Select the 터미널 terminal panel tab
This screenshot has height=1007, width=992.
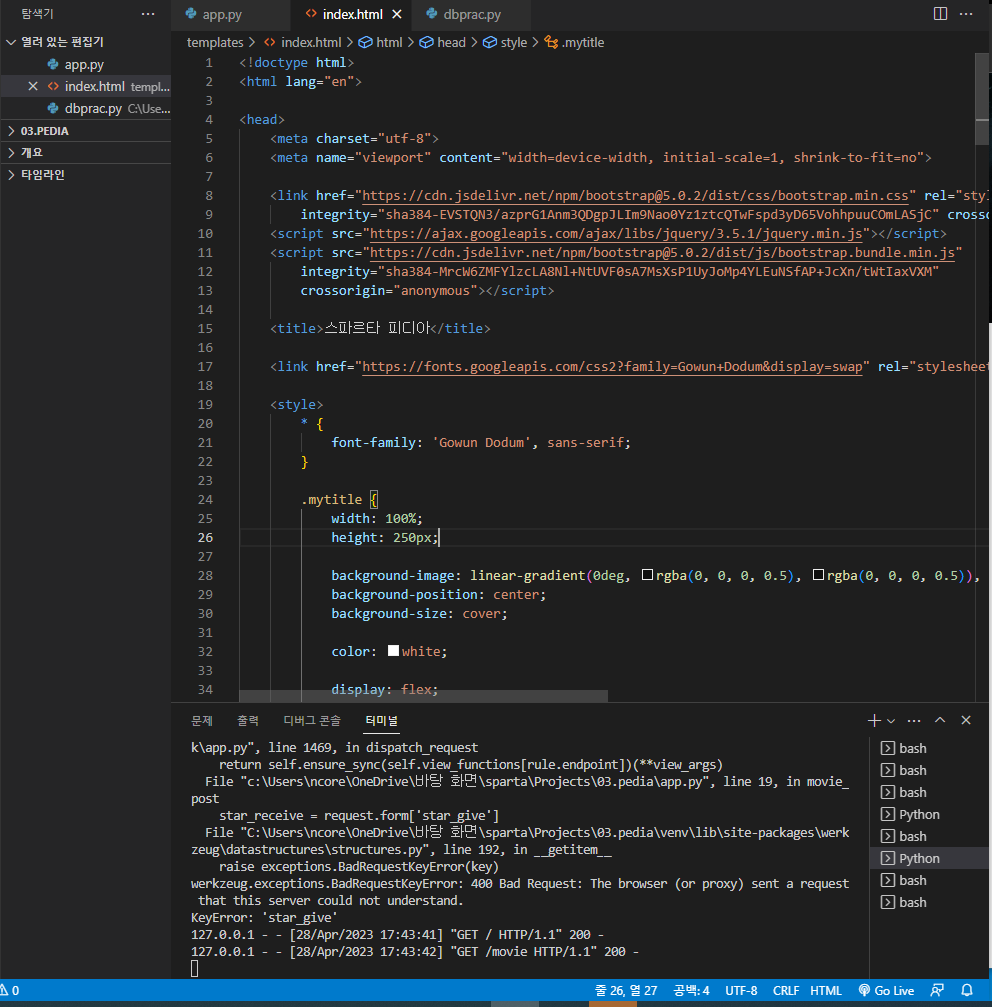[381, 721]
